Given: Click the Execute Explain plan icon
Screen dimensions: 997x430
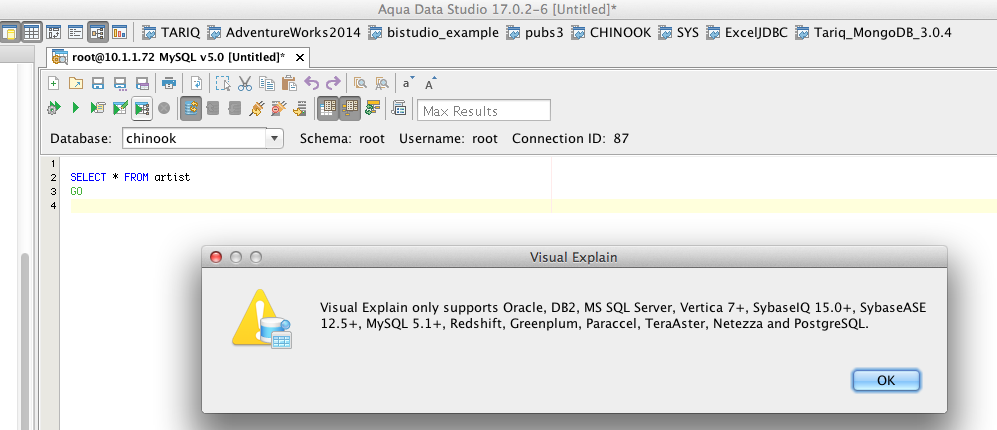Looking at the screenshot, I should coord(142,109).
